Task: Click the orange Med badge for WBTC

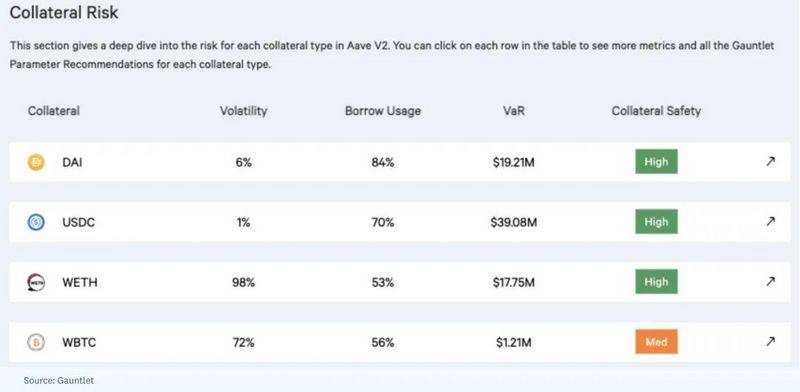Action: tap(656, 341)
